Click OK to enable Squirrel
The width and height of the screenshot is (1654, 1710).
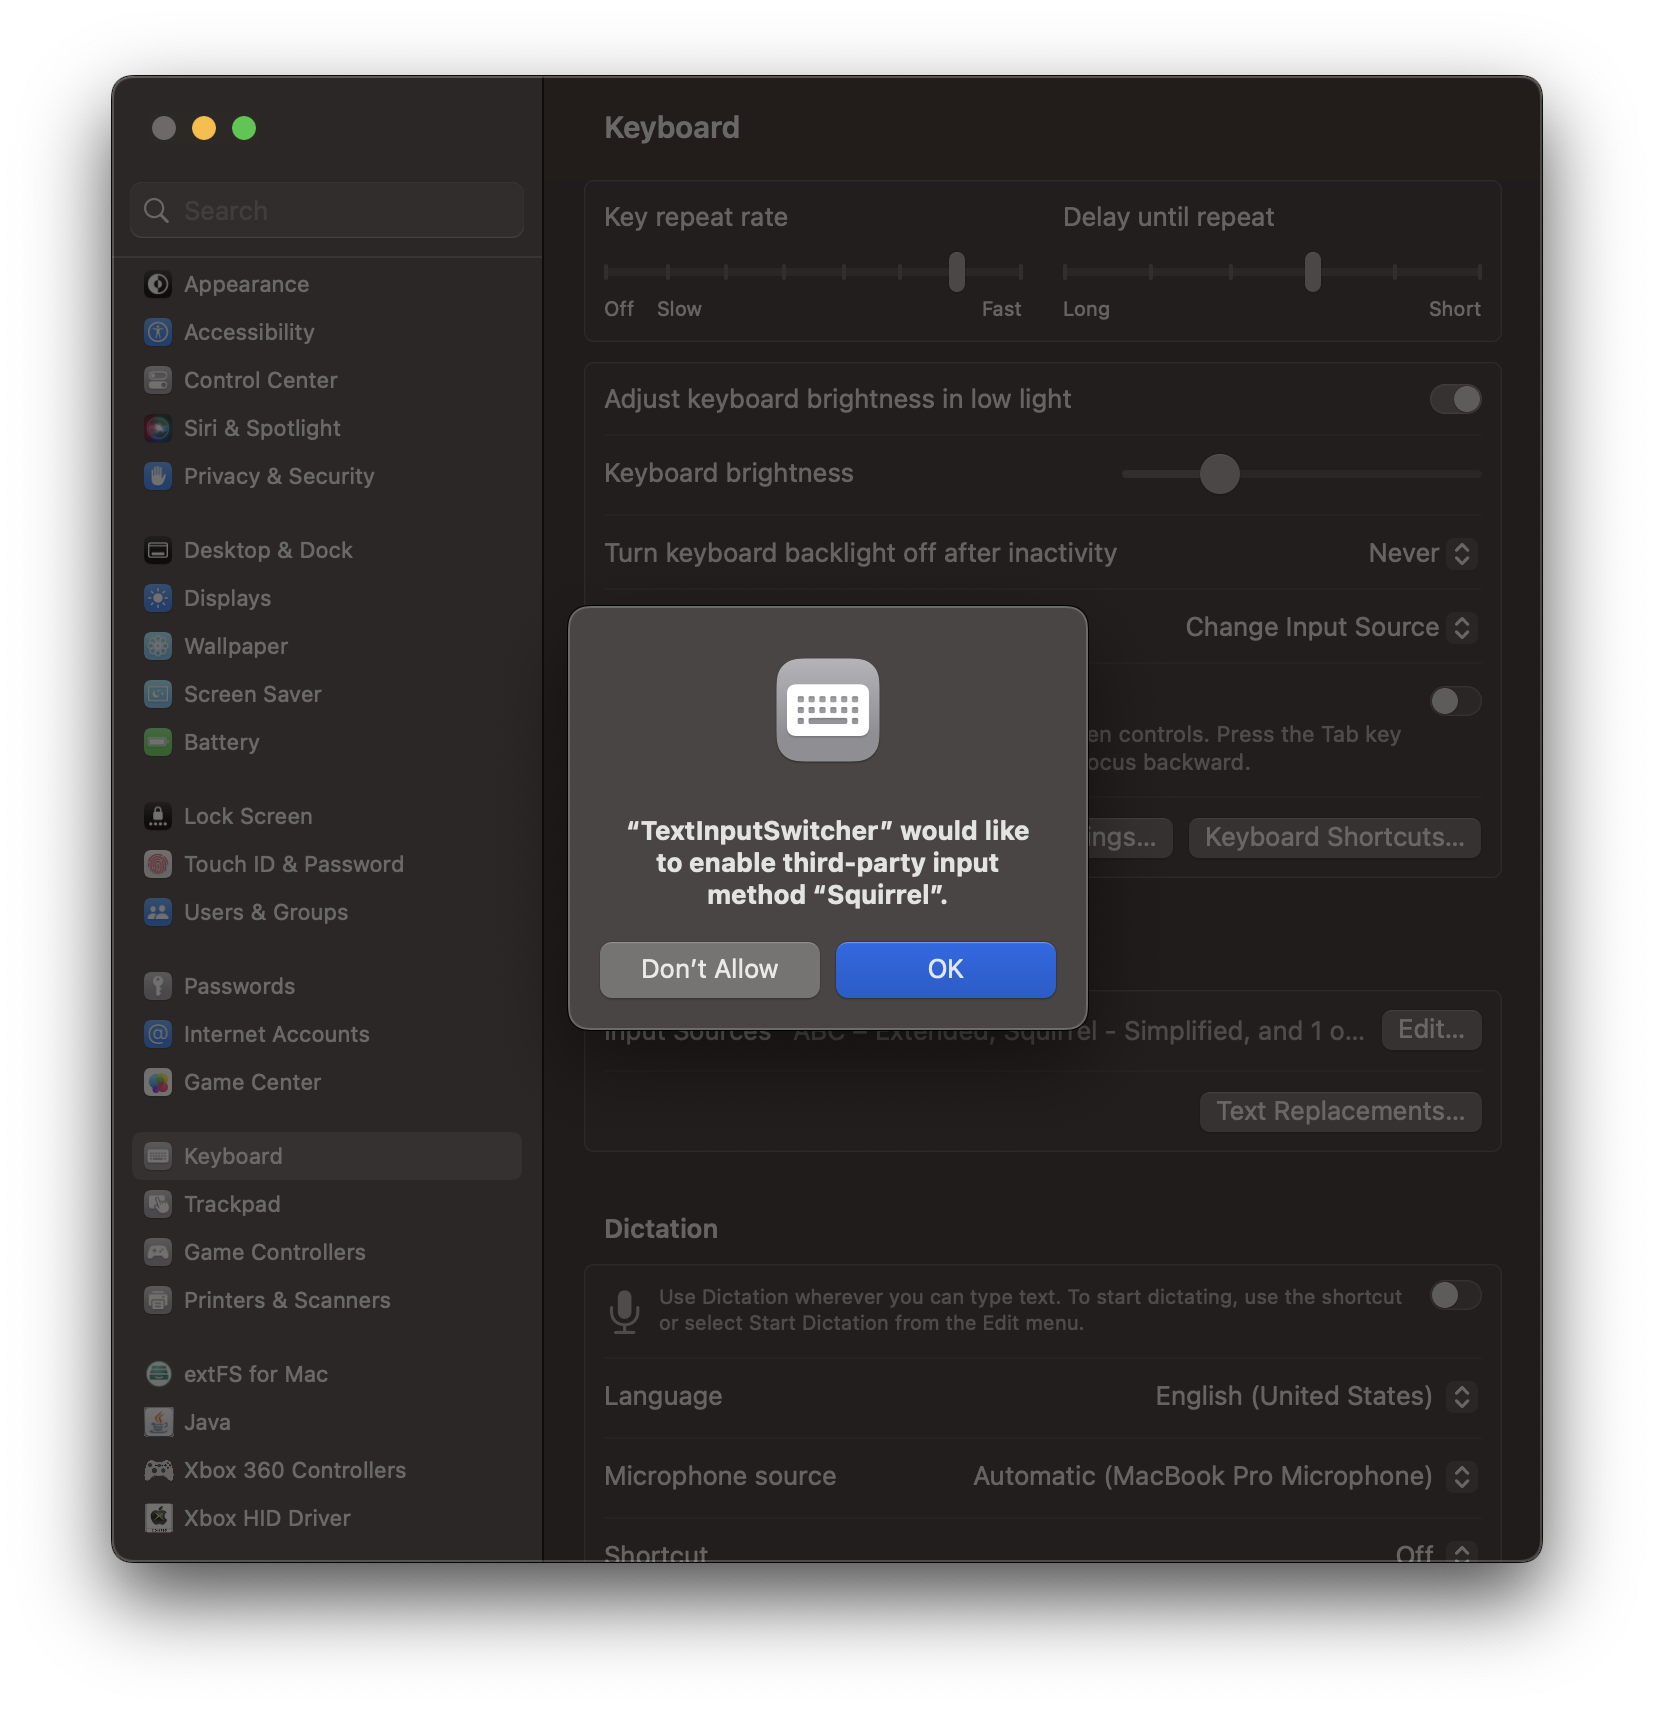coord(946,970)
